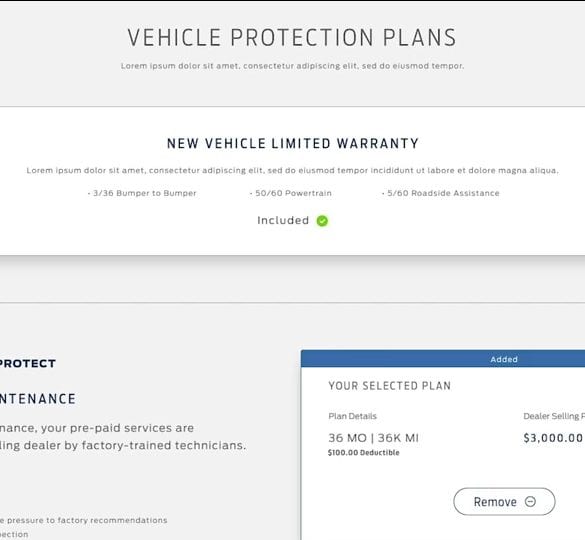585x540 pixels.
Task: Click the PROTECT section heading
Action: pyautogui.click(x=28, y=363)
